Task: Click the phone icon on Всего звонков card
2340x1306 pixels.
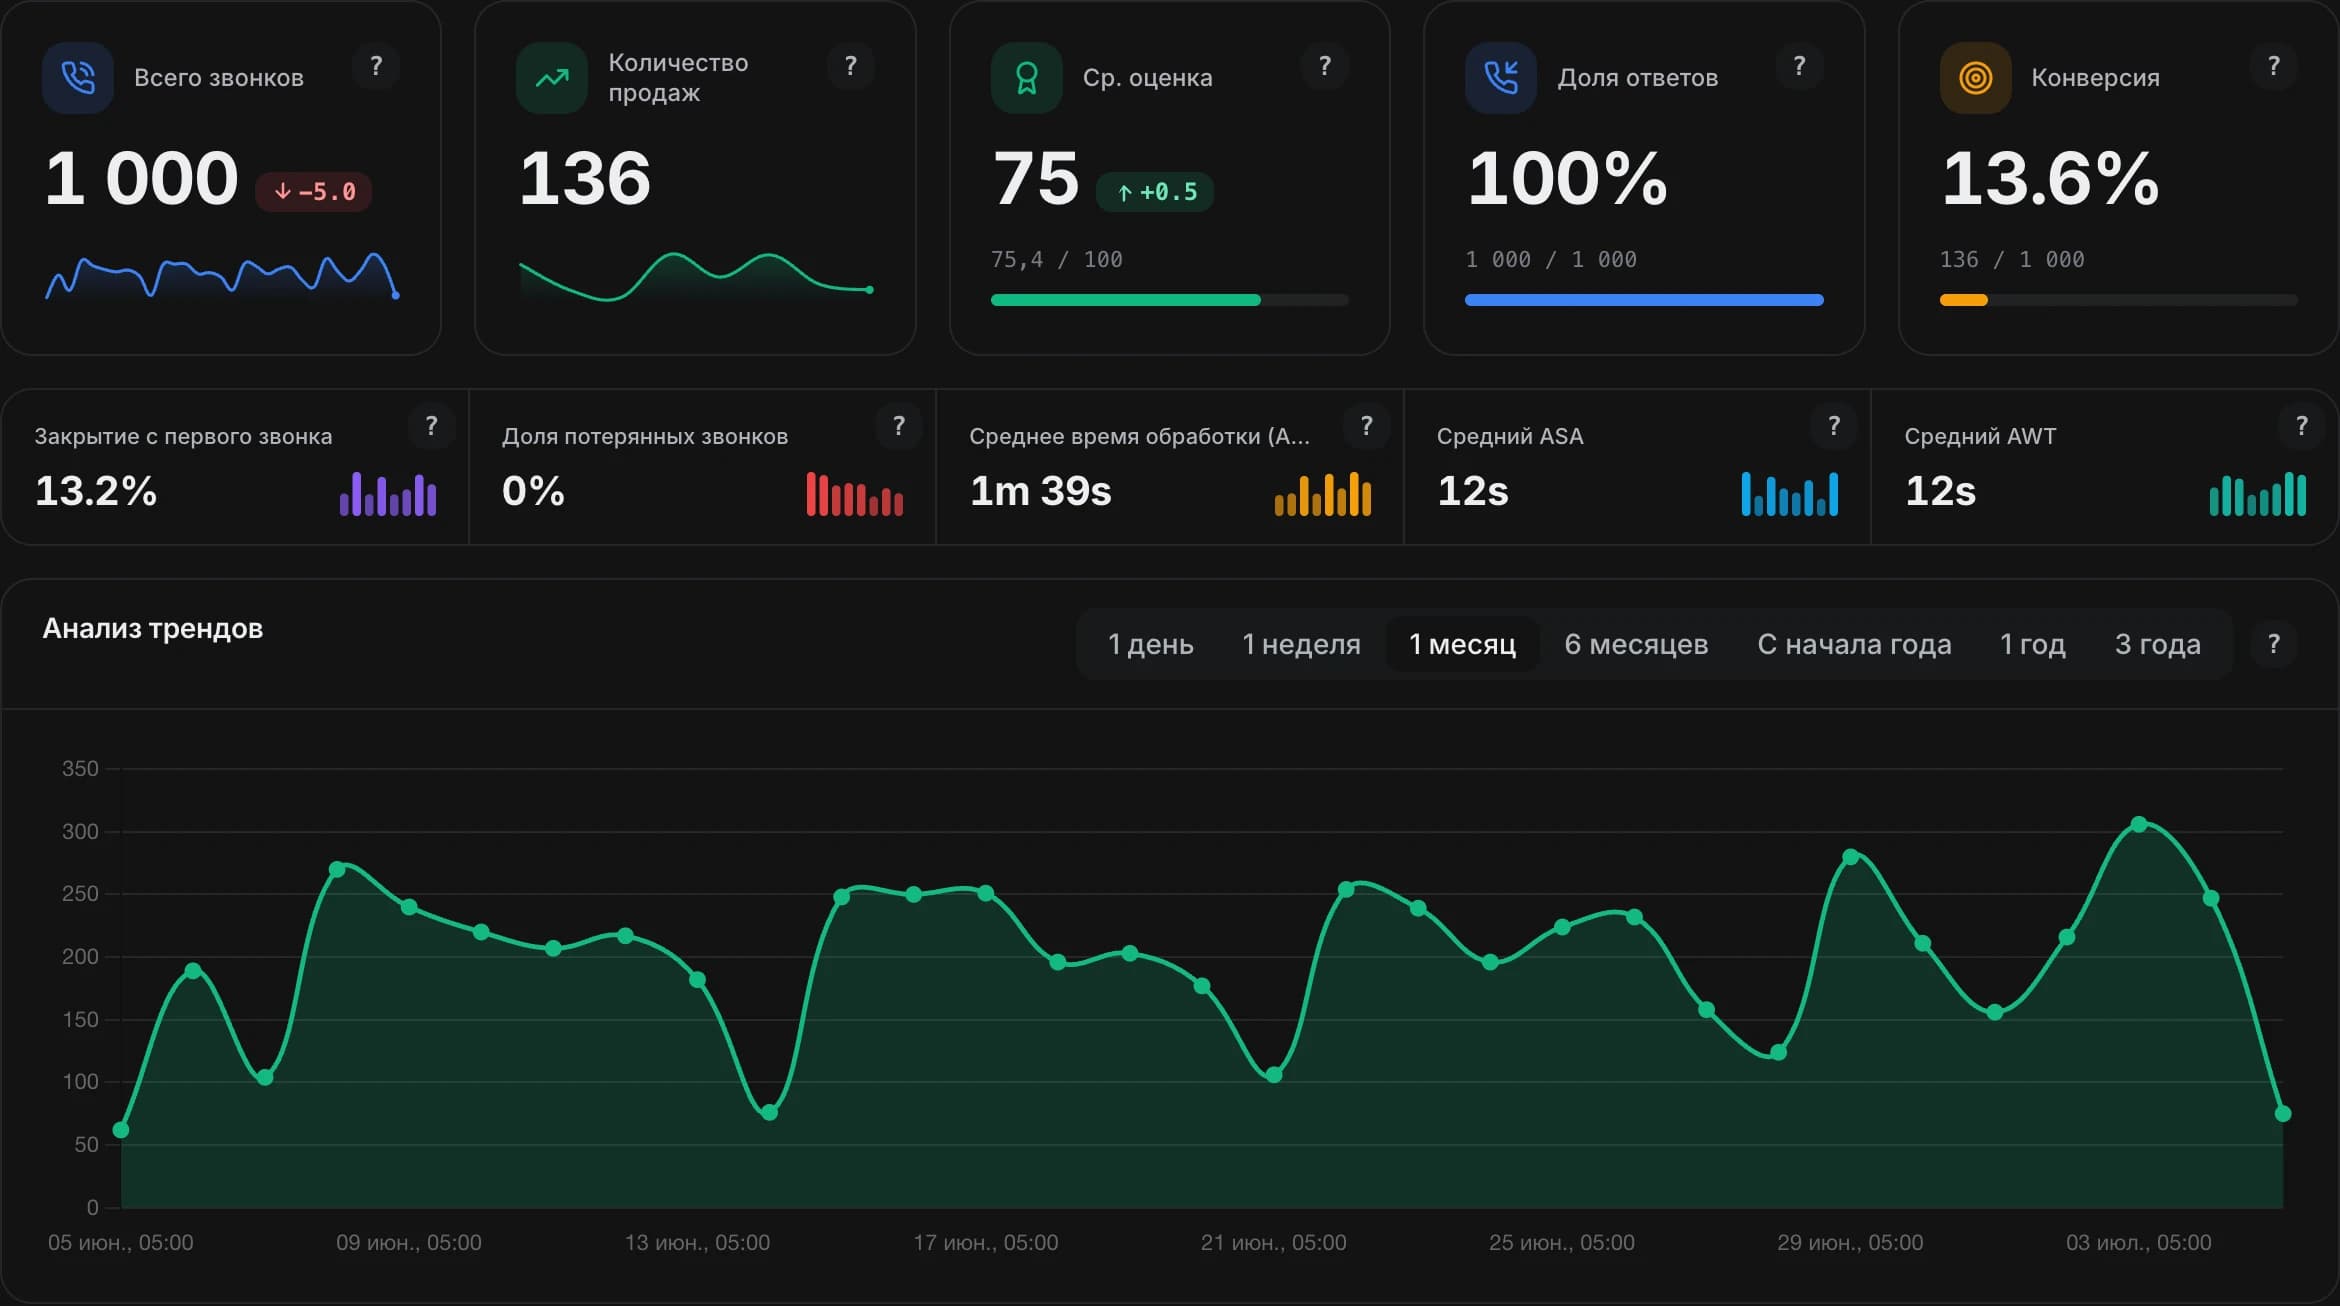Action: 78,78
